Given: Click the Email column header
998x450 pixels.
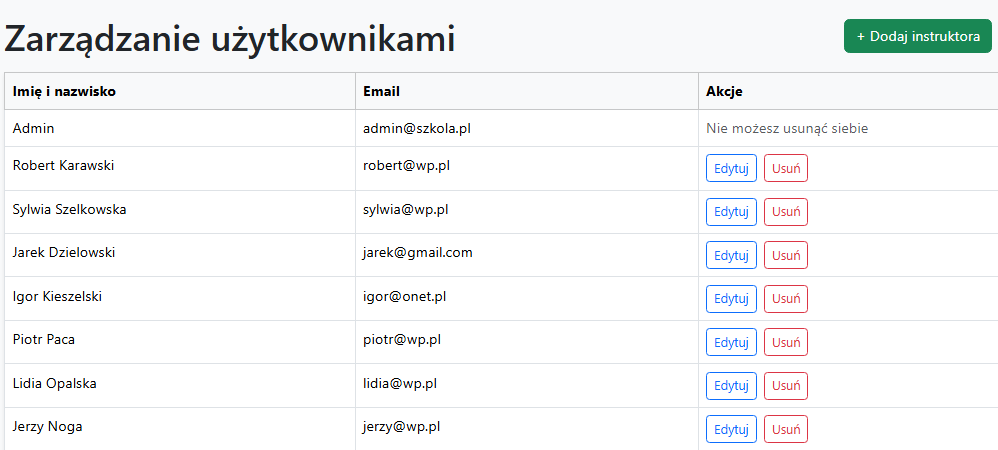Looking at the screenshot, I should tap(381, 91).
